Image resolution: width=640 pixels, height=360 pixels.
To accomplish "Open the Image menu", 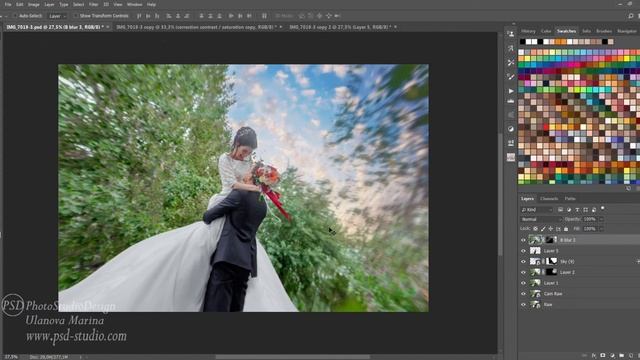I will pos(33,4).
